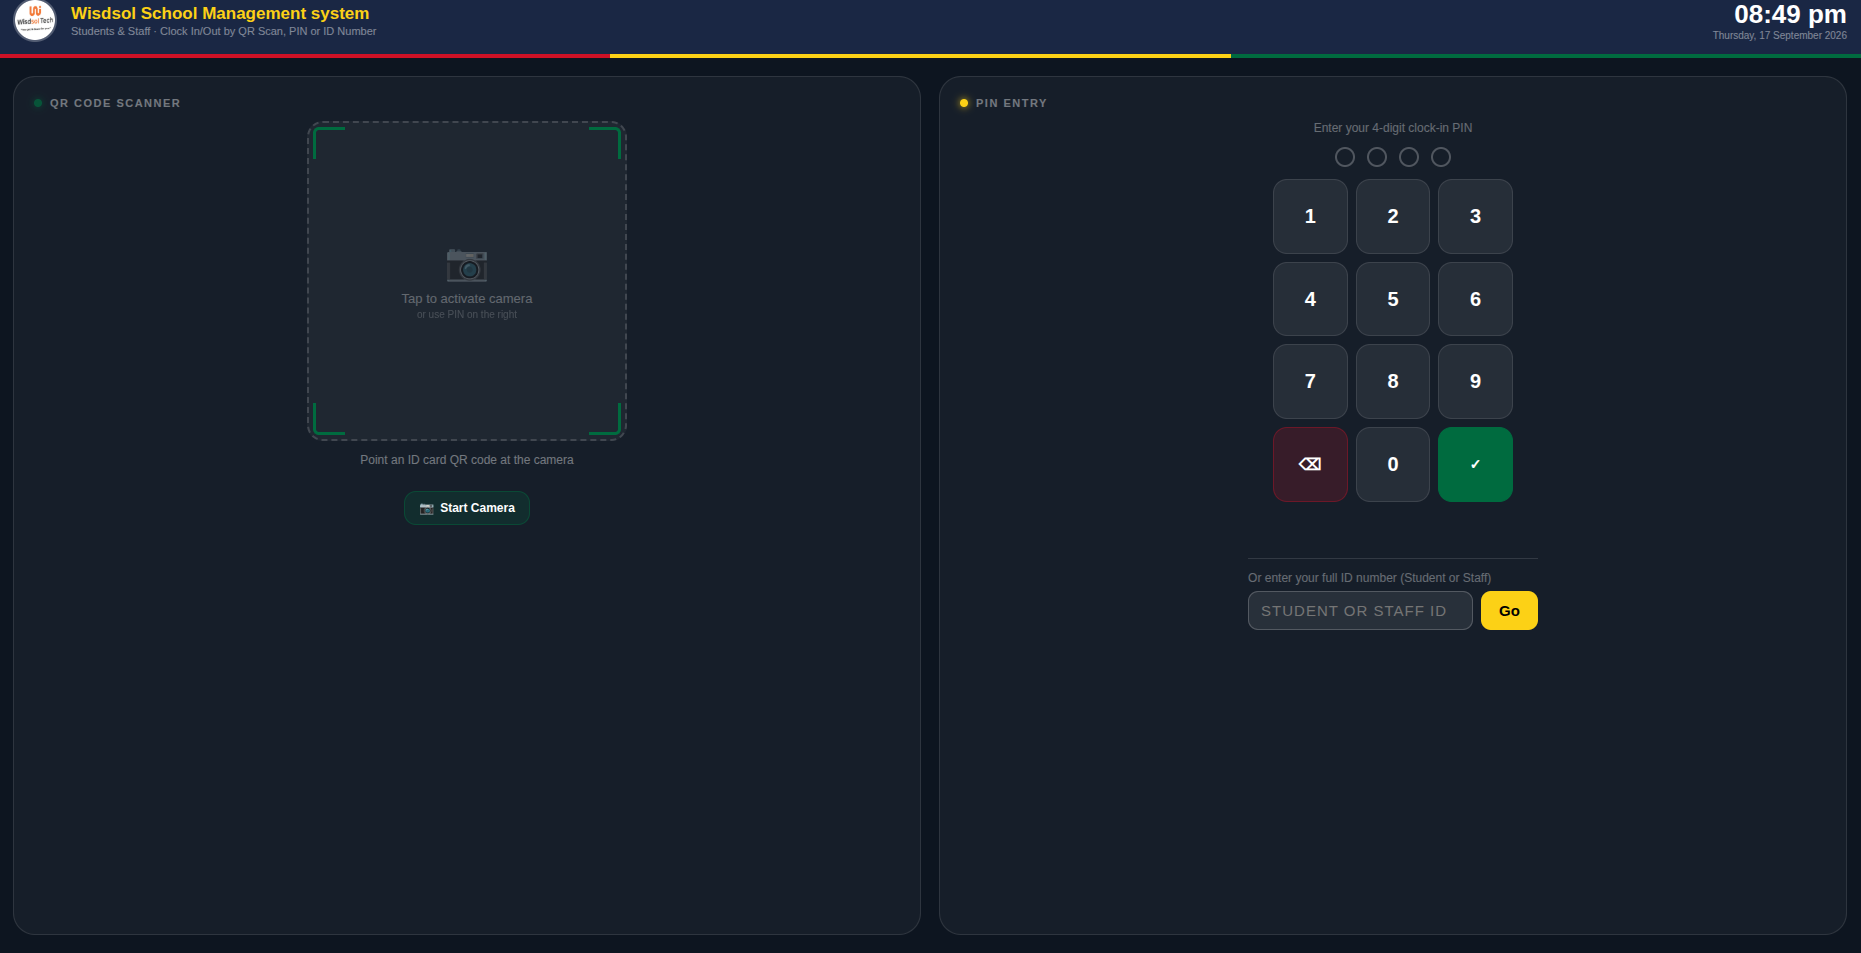
Task: Confirm PIN with the green checkmark key
Action: click(1475, 464)
